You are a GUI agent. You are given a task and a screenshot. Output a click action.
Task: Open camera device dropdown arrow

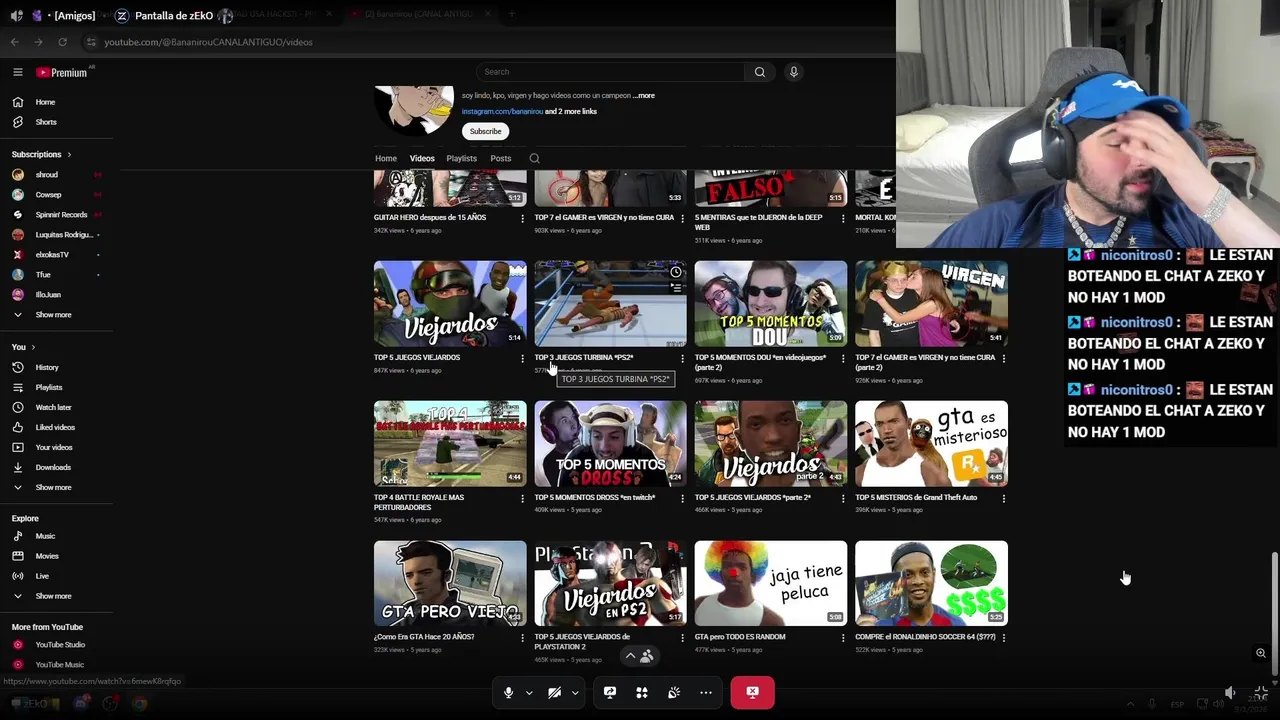575,693
